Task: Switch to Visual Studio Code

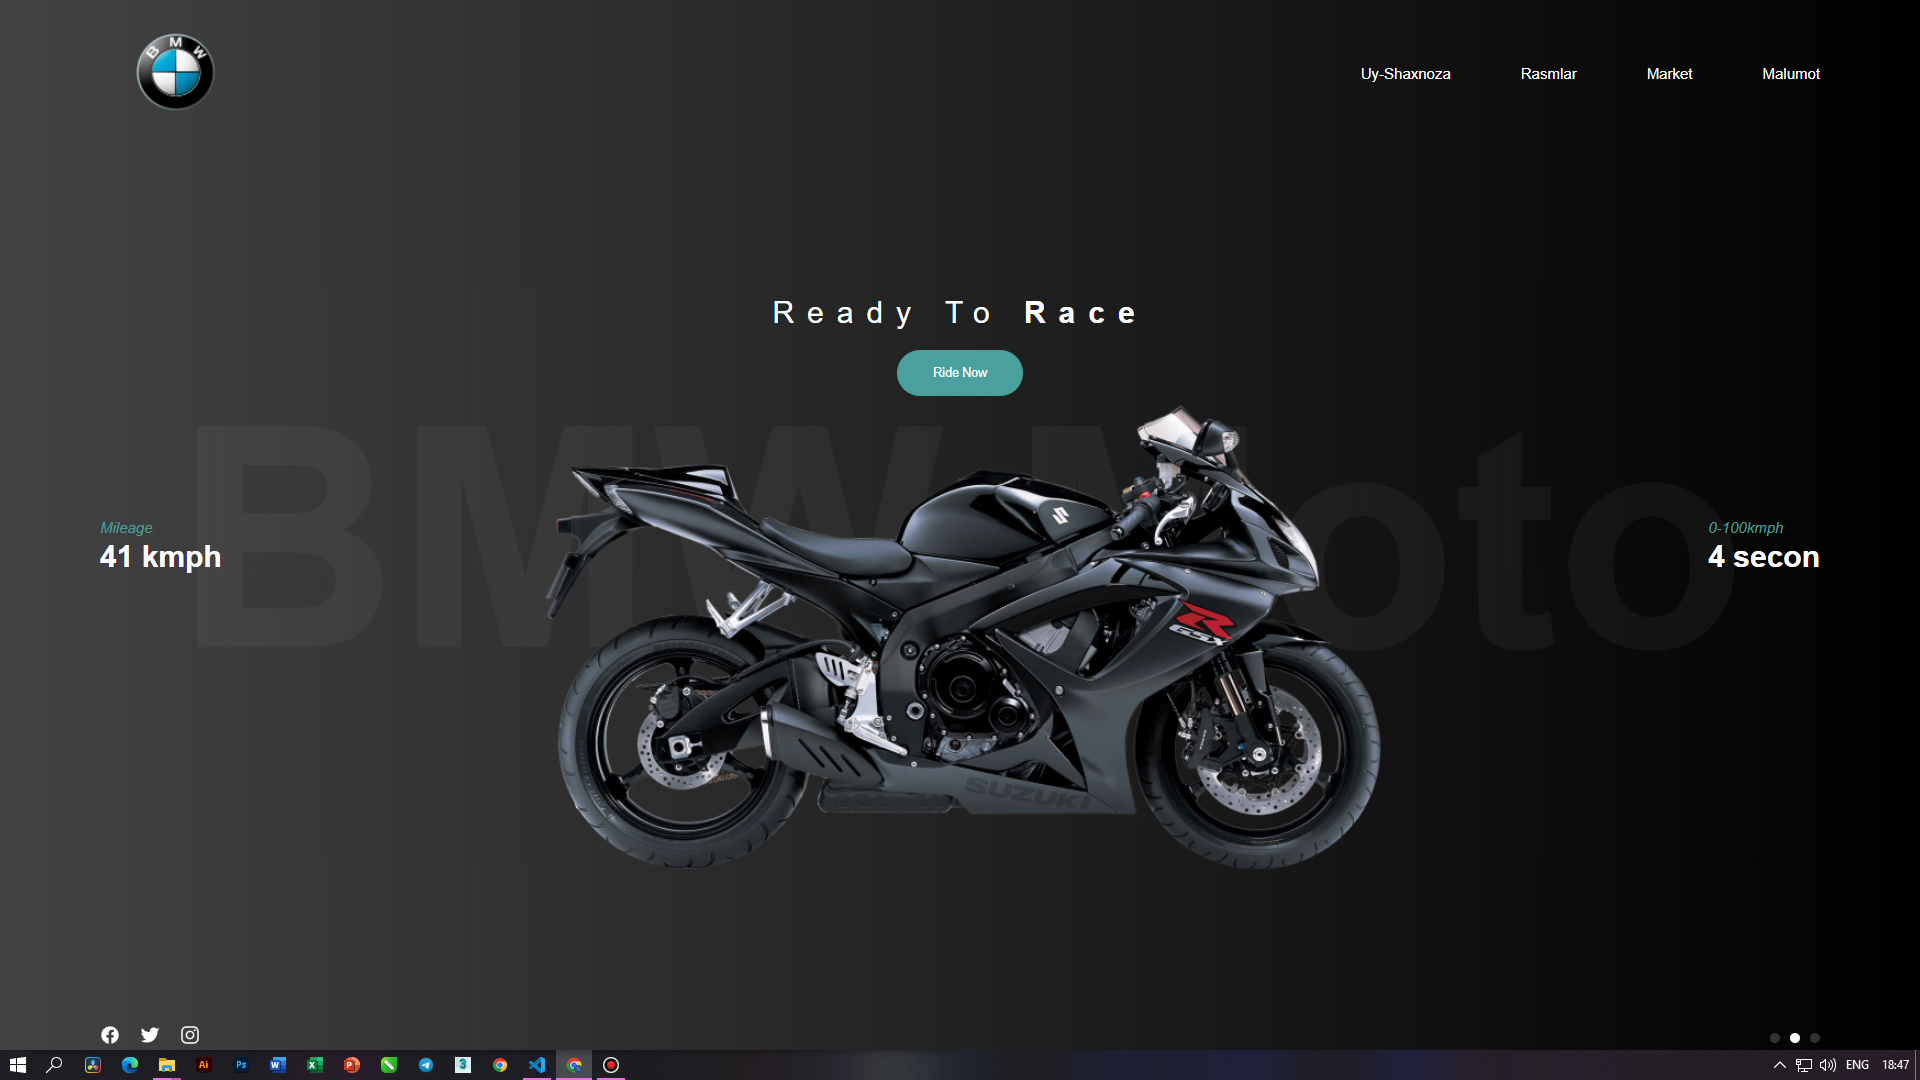Action: coord(537,1065)
